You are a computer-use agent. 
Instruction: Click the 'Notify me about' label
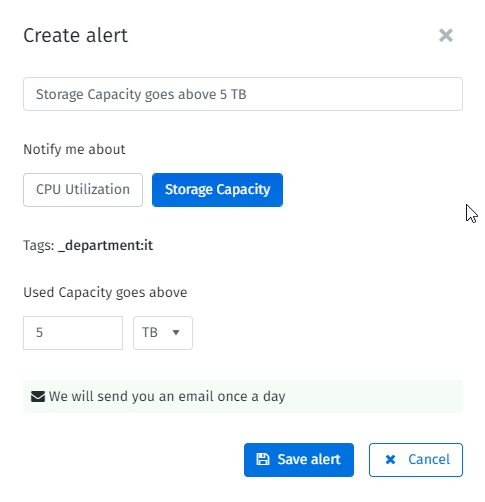point(74,149)
